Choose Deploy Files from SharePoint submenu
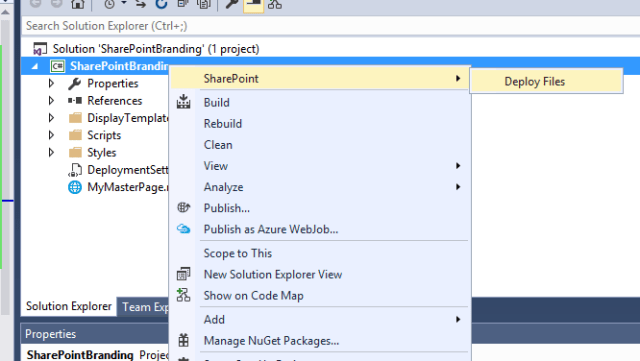Viewport: 640px width, 361px height. 546,81
